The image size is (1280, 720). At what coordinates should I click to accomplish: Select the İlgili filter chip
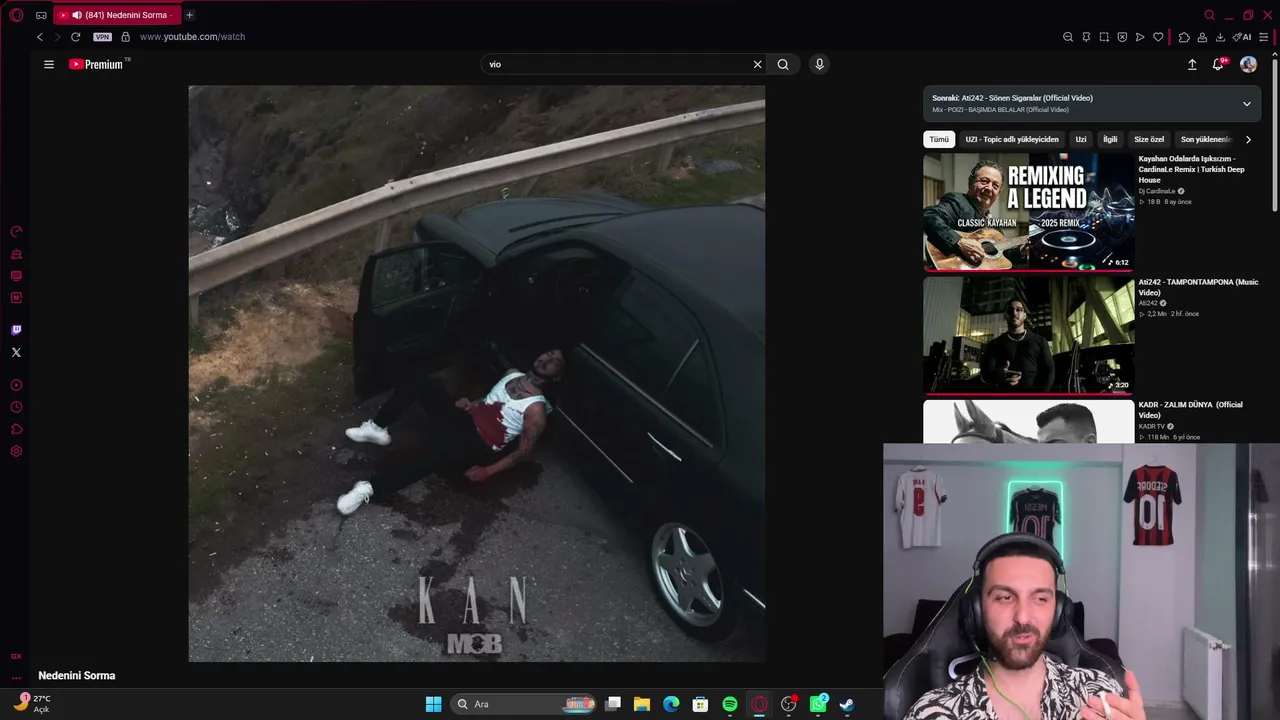click(1110, 140)
